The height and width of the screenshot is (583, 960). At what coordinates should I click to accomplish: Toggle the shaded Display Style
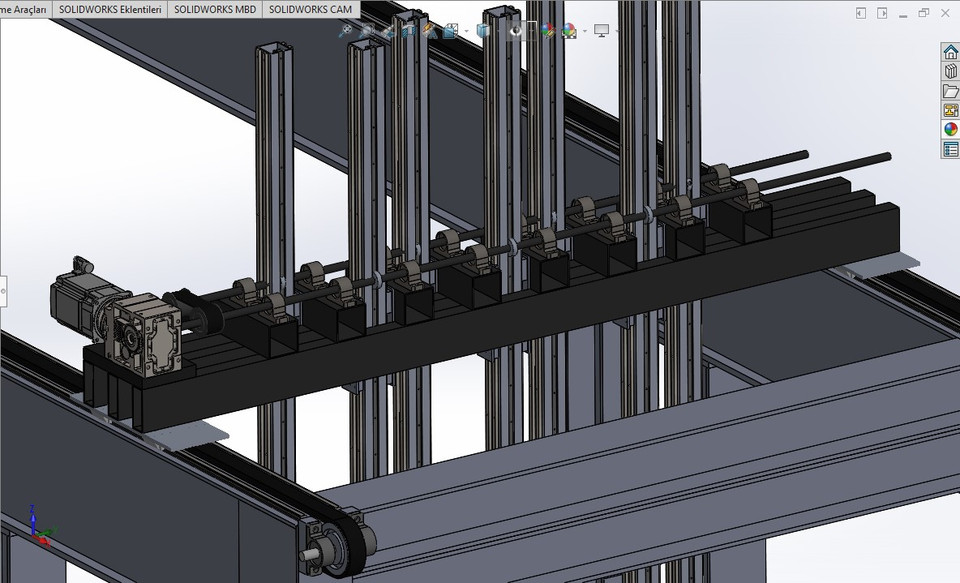[483, 30]
